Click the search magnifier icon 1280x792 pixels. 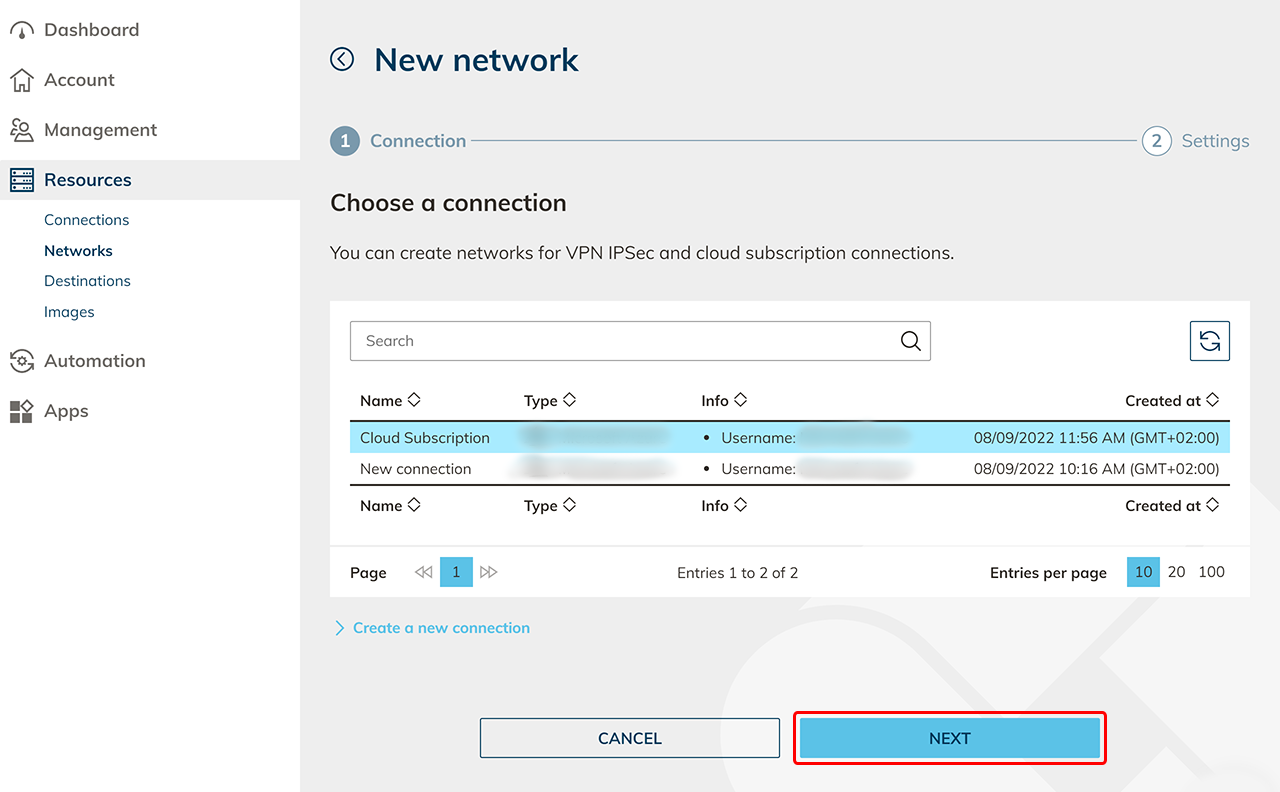(910, 341)
